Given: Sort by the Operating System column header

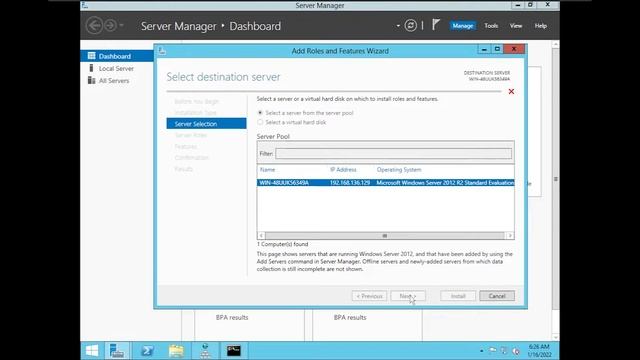Looking at the screenshot, I should (x=399, y=169).
